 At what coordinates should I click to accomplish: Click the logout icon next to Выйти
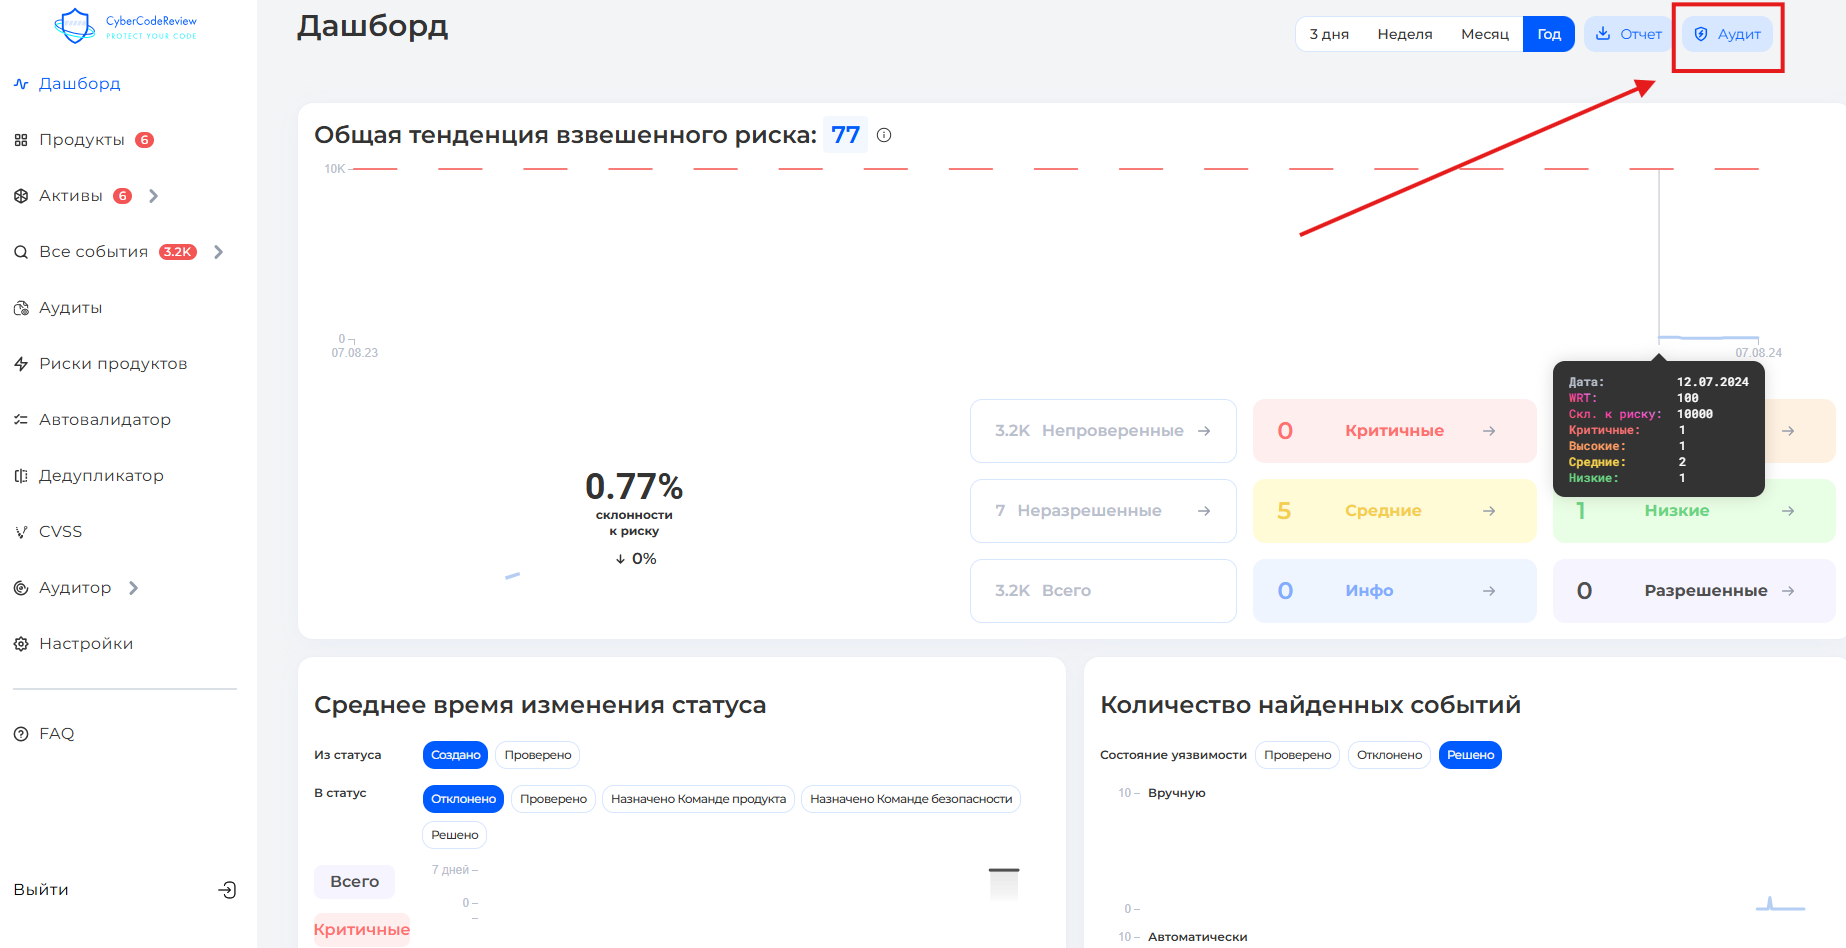(227, 890)
